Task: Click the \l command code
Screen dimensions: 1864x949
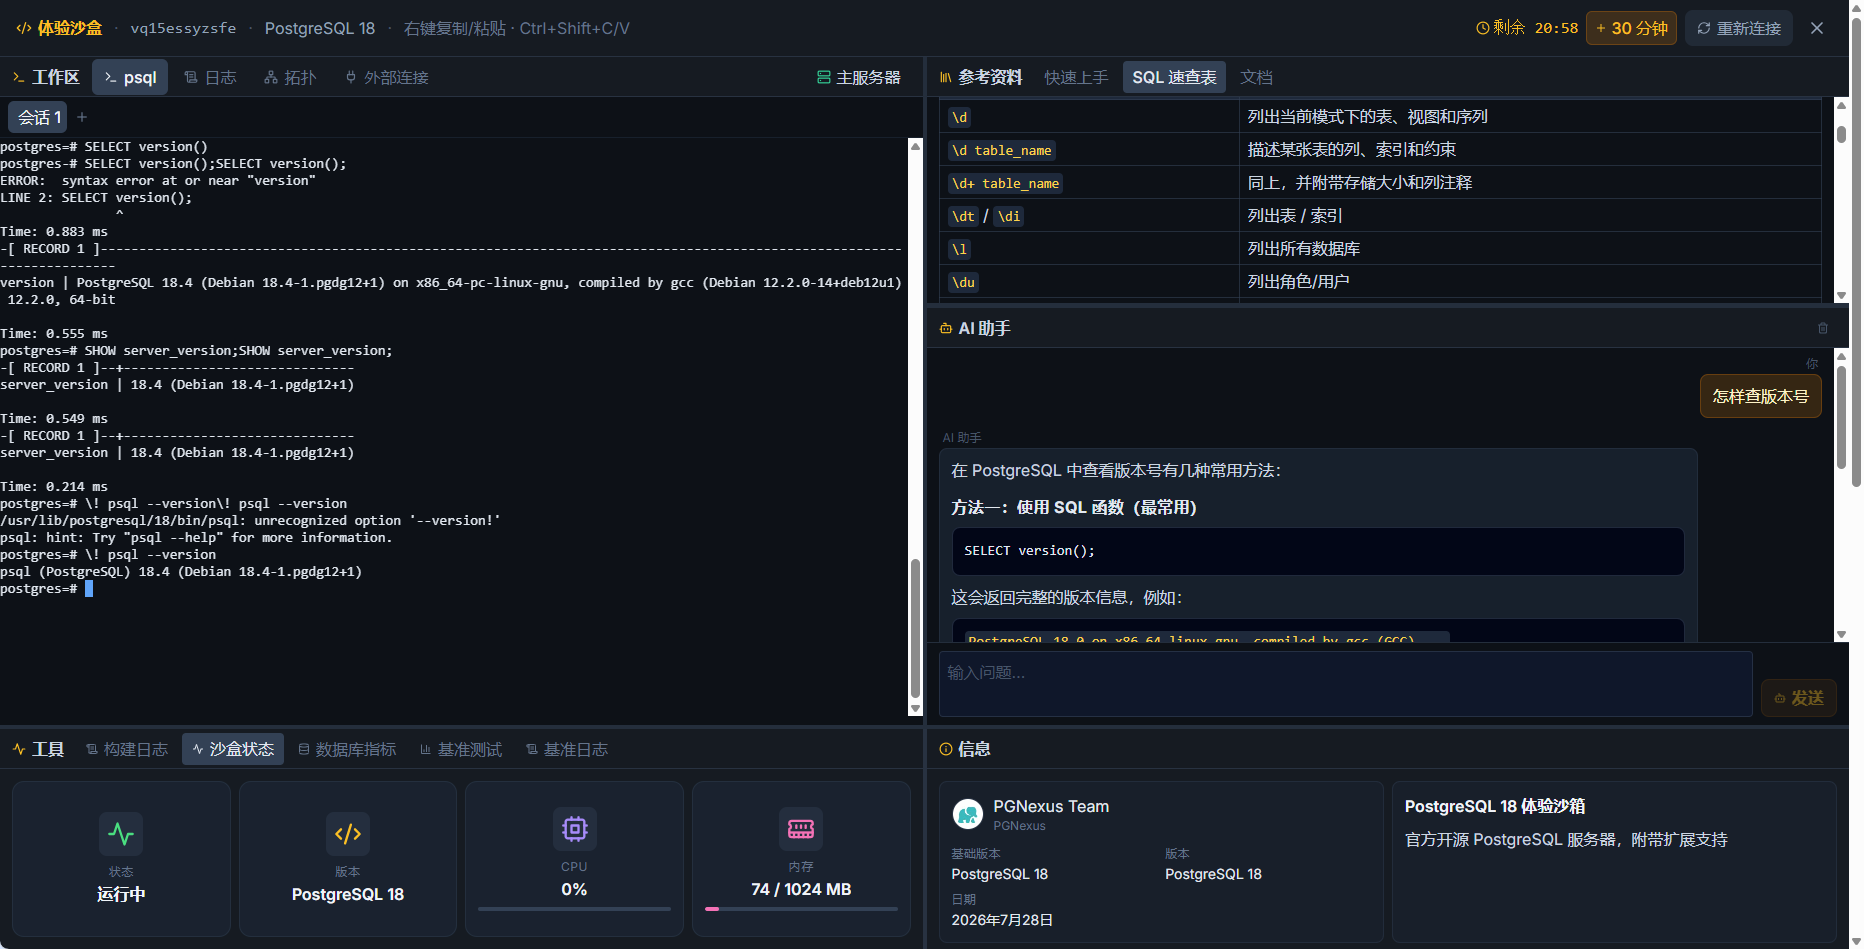Action: (x=959, y=249)
